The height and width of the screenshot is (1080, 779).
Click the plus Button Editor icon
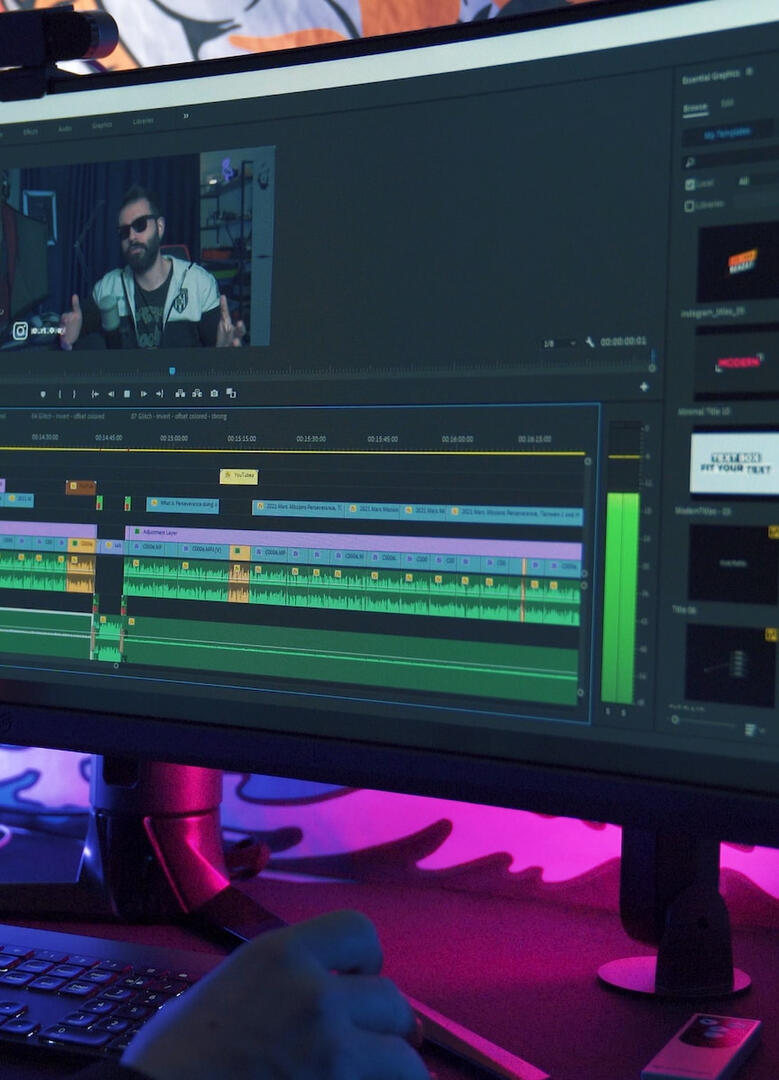click(x=644, y=386)
